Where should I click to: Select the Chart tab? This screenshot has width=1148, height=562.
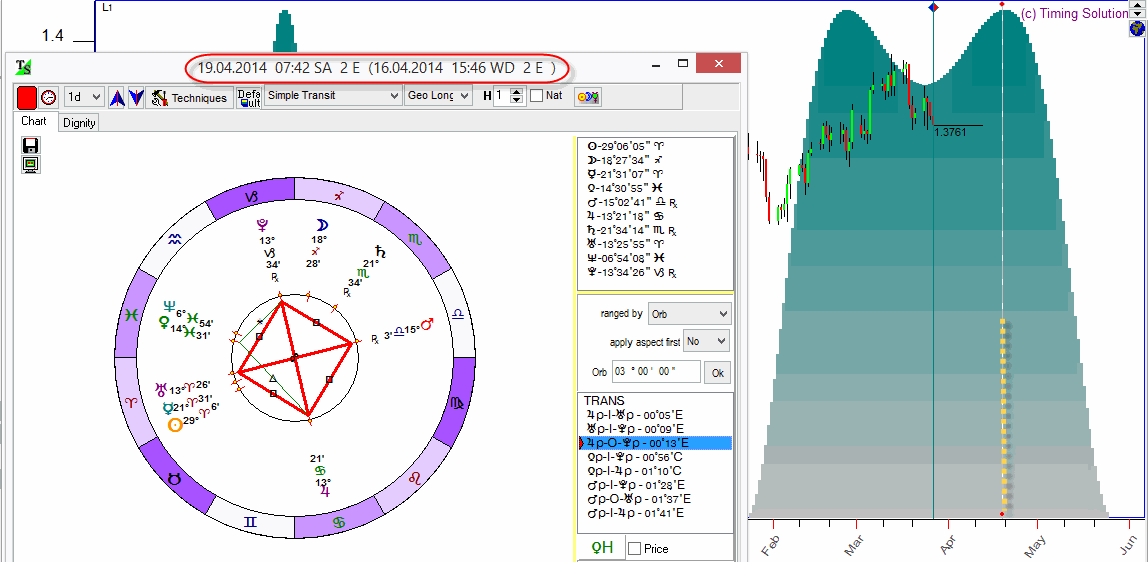point(34,122)
